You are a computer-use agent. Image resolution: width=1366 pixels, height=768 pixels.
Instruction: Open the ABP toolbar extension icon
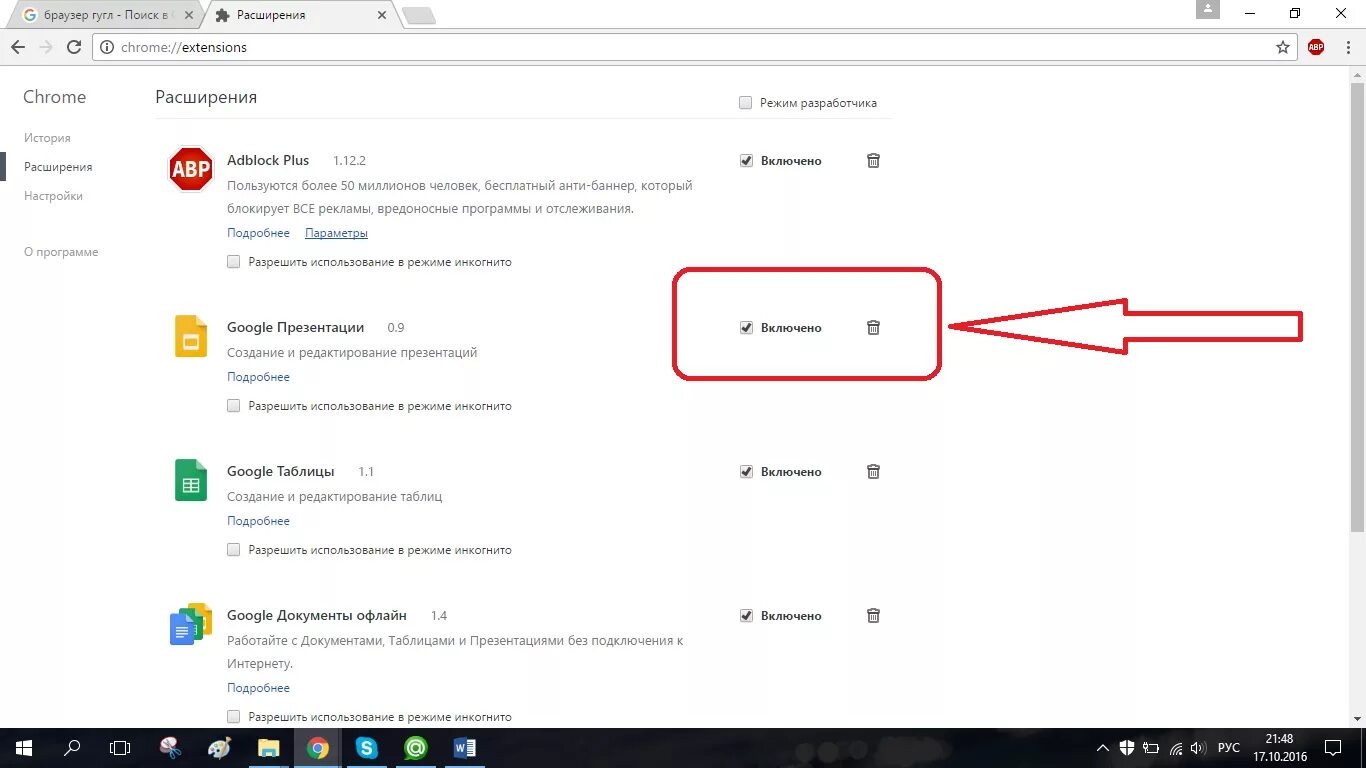click(1316, 47)
